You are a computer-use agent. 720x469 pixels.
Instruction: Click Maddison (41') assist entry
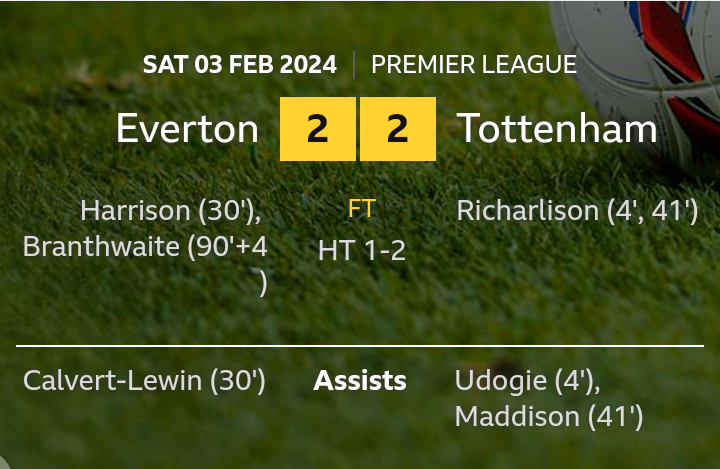[x=548, y=416]
